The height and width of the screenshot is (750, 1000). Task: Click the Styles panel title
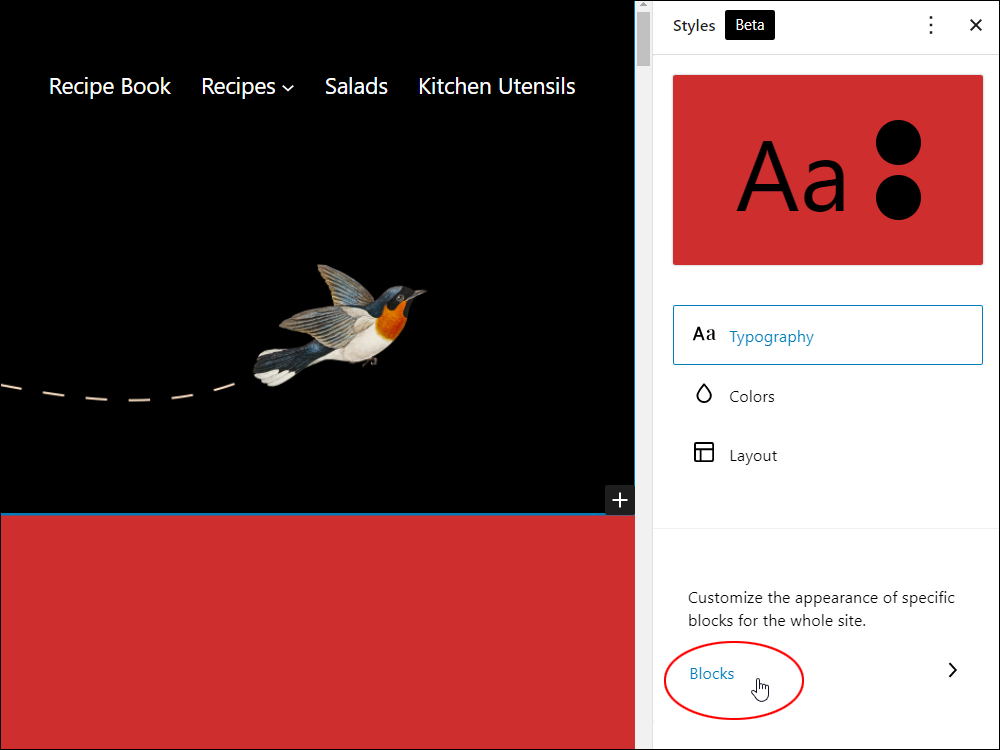tap(694, 26)
